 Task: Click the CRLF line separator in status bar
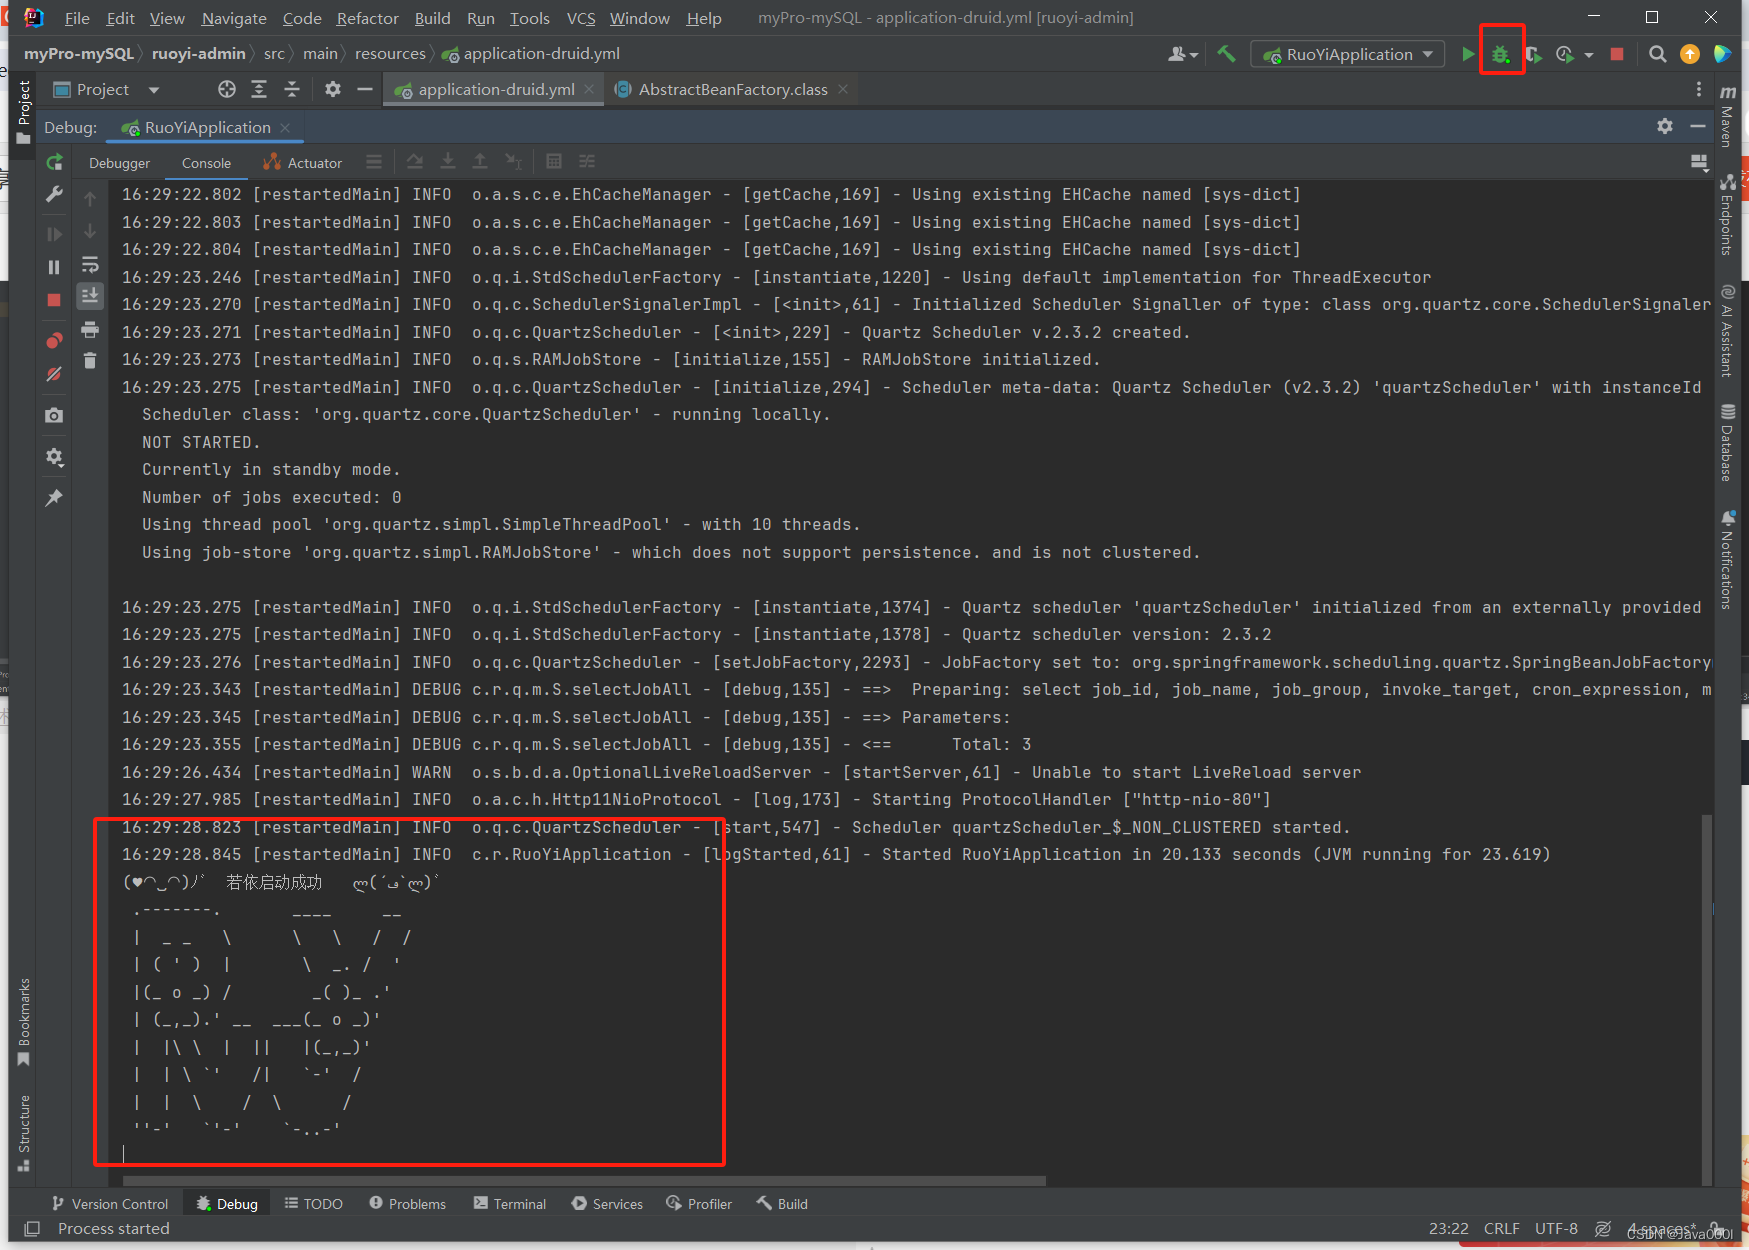pos(1501,1229)
